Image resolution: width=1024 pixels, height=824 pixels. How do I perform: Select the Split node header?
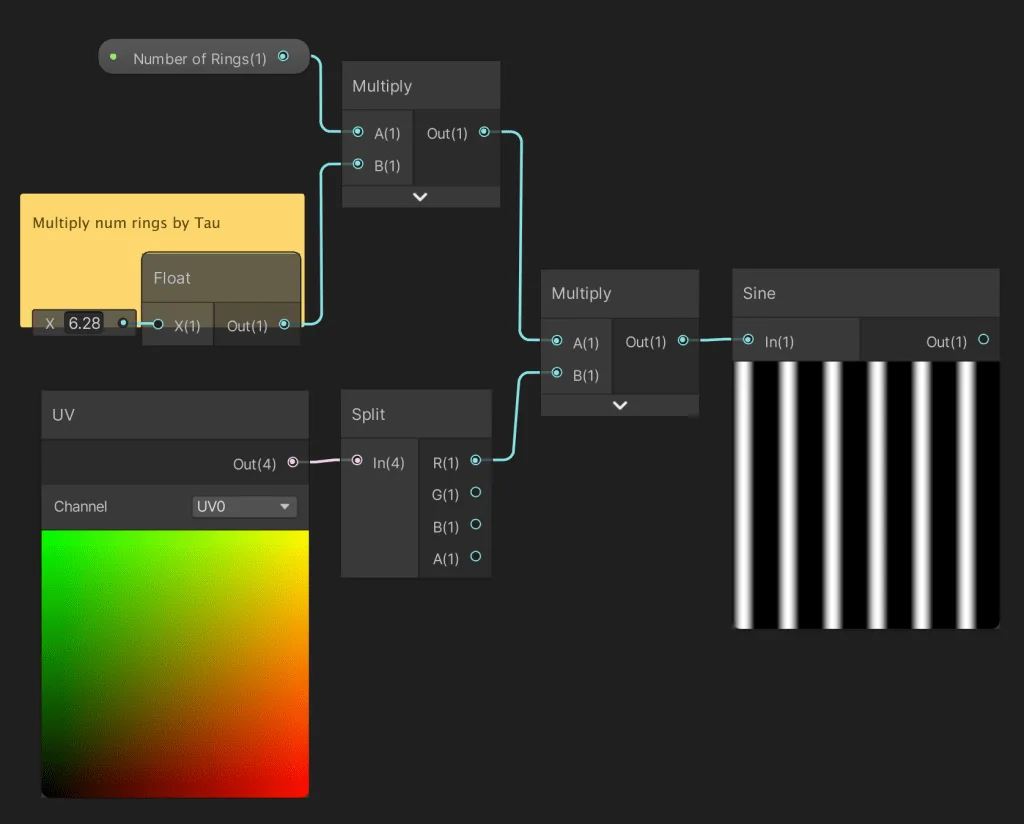click(415, 414)
